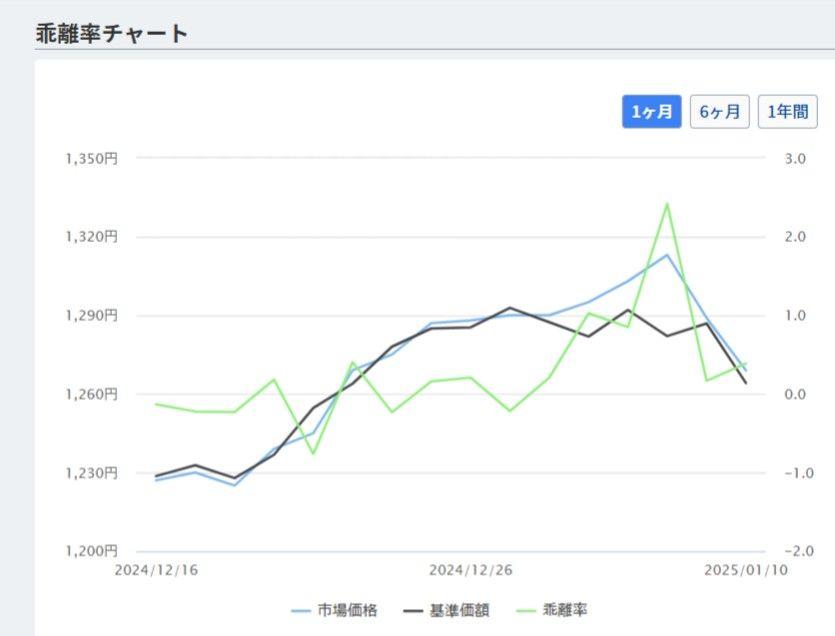Click the 乖離率チャート heading
This screenshot has height=636, width=835.
(111, 33)
